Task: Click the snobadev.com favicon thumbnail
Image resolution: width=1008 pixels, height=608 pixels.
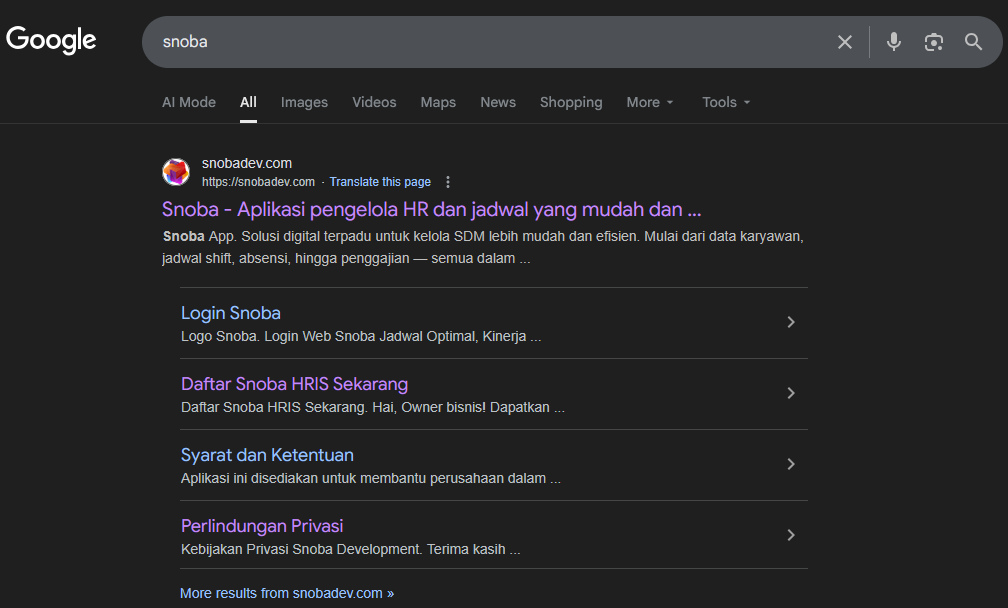Action: pyautogui.click(x=176, y=172)
